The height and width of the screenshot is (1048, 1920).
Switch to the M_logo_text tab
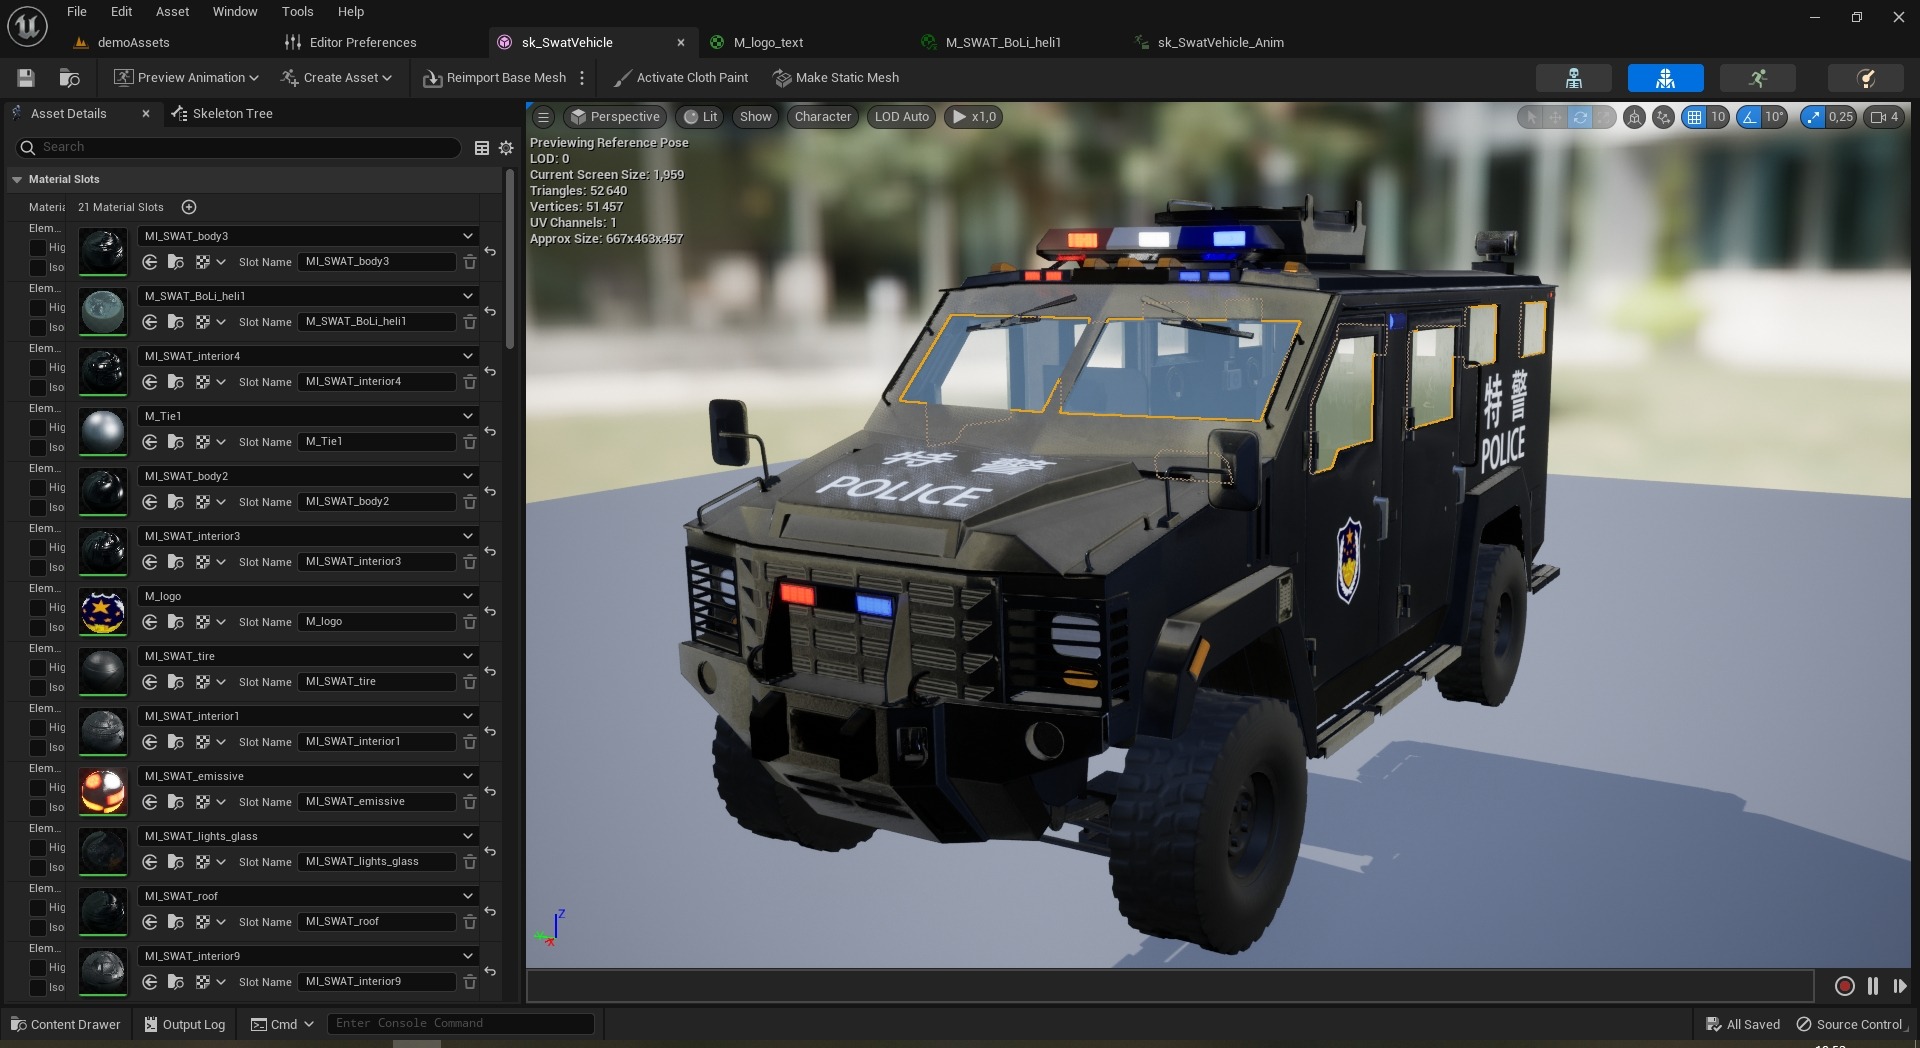tap(768, 43)
